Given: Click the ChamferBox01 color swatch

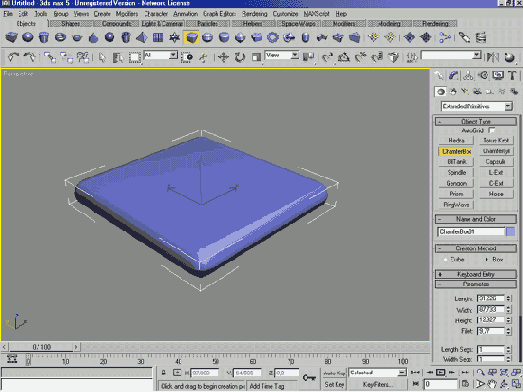Looking at the screenshot, I should point(510,232).
